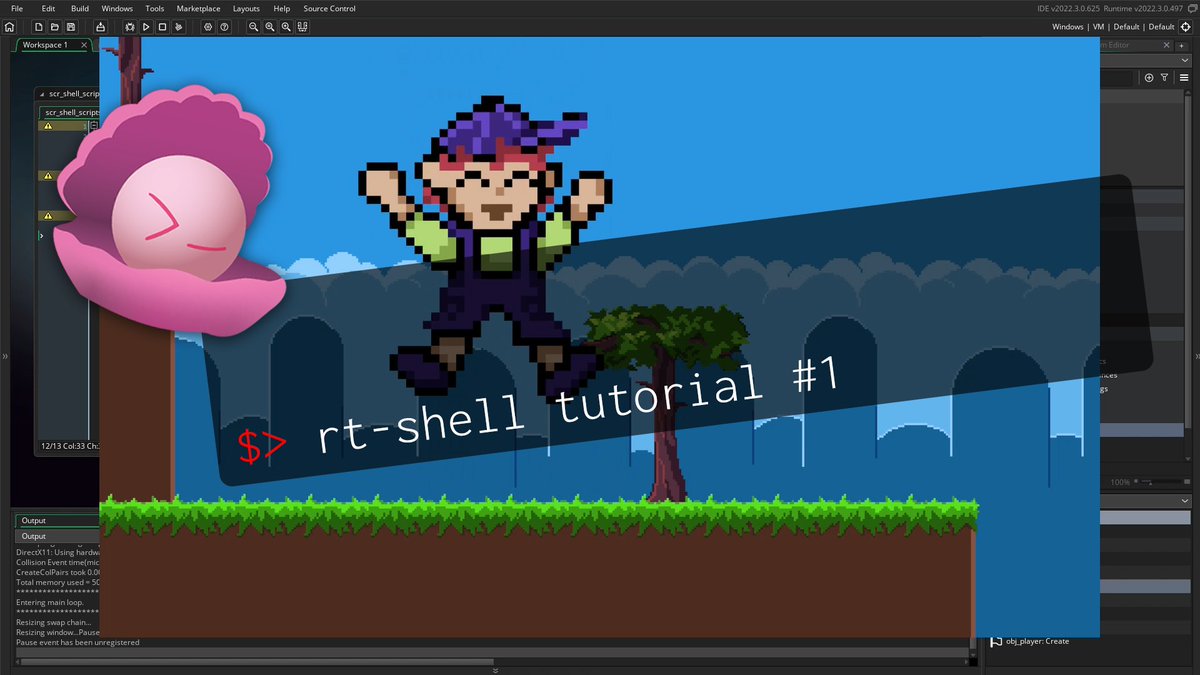1200x675 pixels.
Task: Add a new asset with plus-circle icon
Action: tap(1149, 77)
